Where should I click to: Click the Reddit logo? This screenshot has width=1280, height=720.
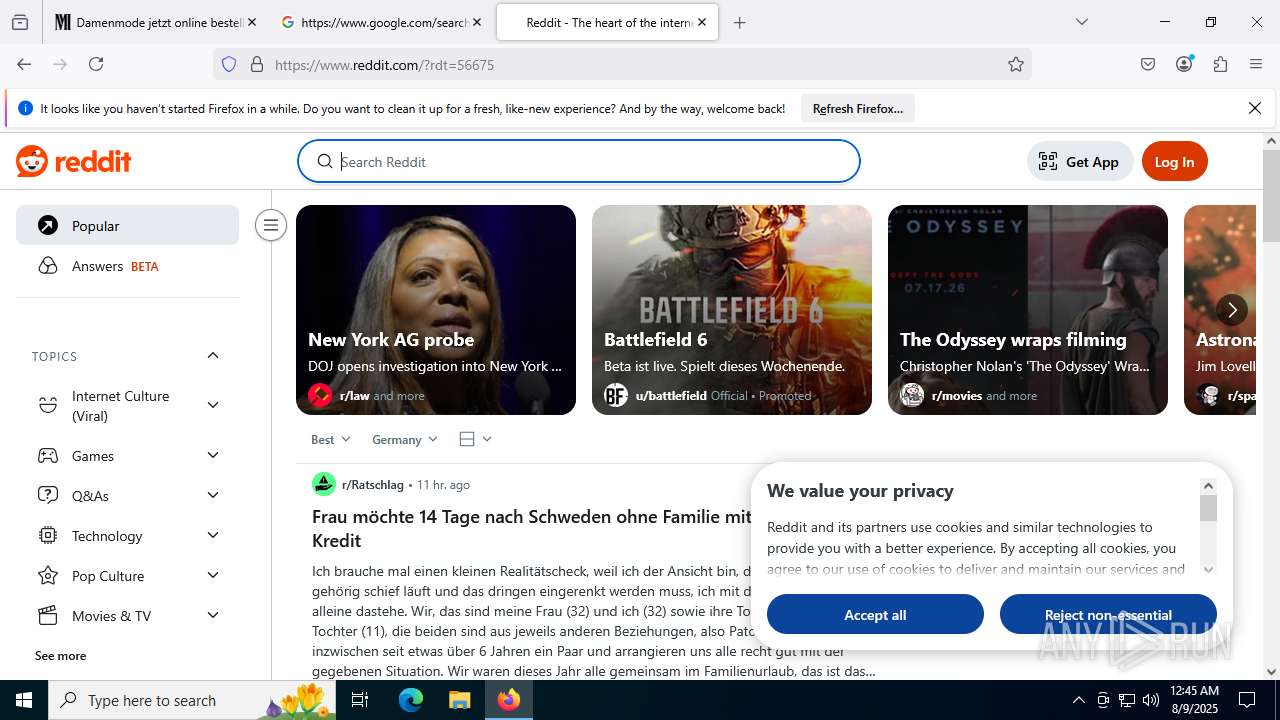click(73, 161)
